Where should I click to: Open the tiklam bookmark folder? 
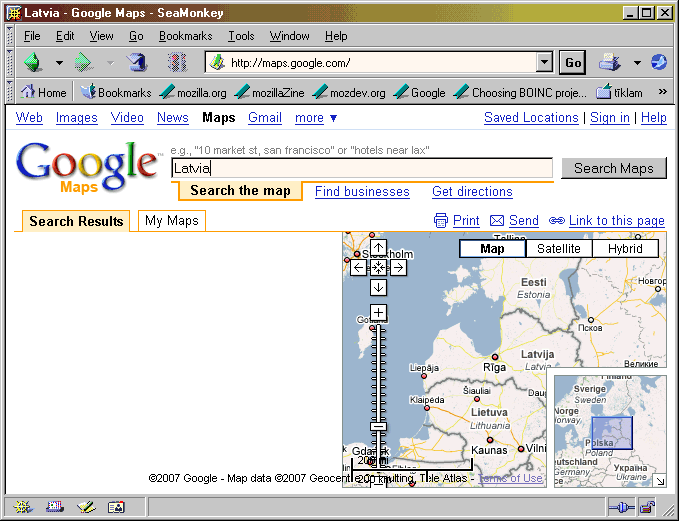pyautogui.click(x=619, y=92)
